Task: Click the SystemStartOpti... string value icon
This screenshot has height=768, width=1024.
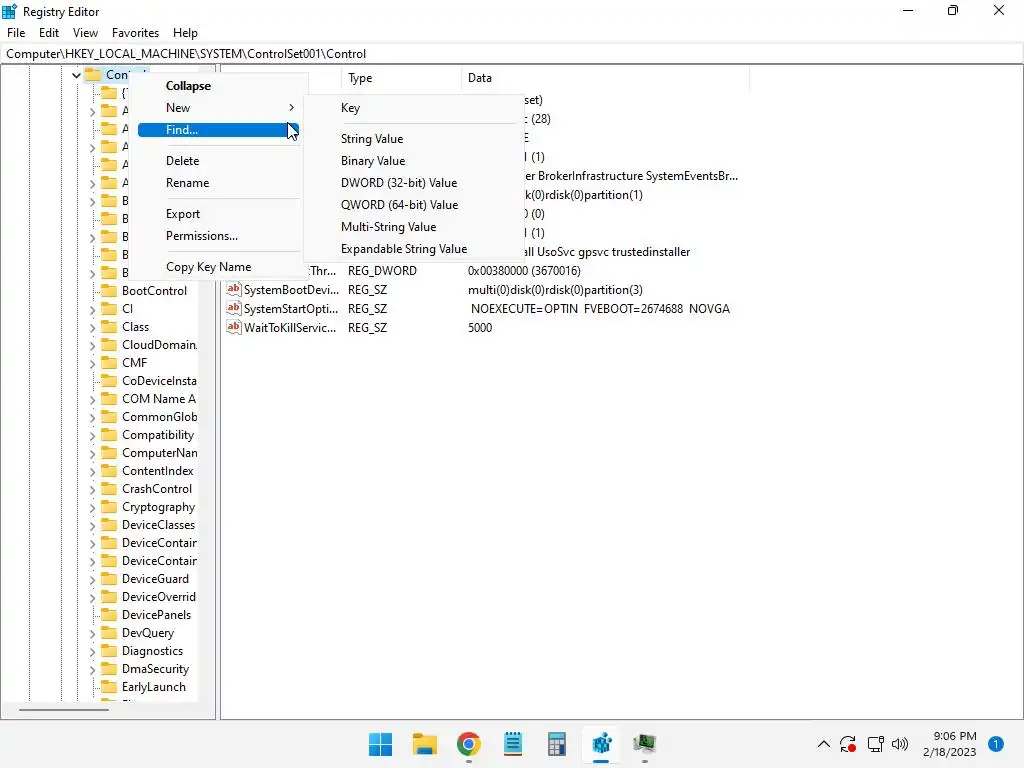Action: [x=234, y=308]
